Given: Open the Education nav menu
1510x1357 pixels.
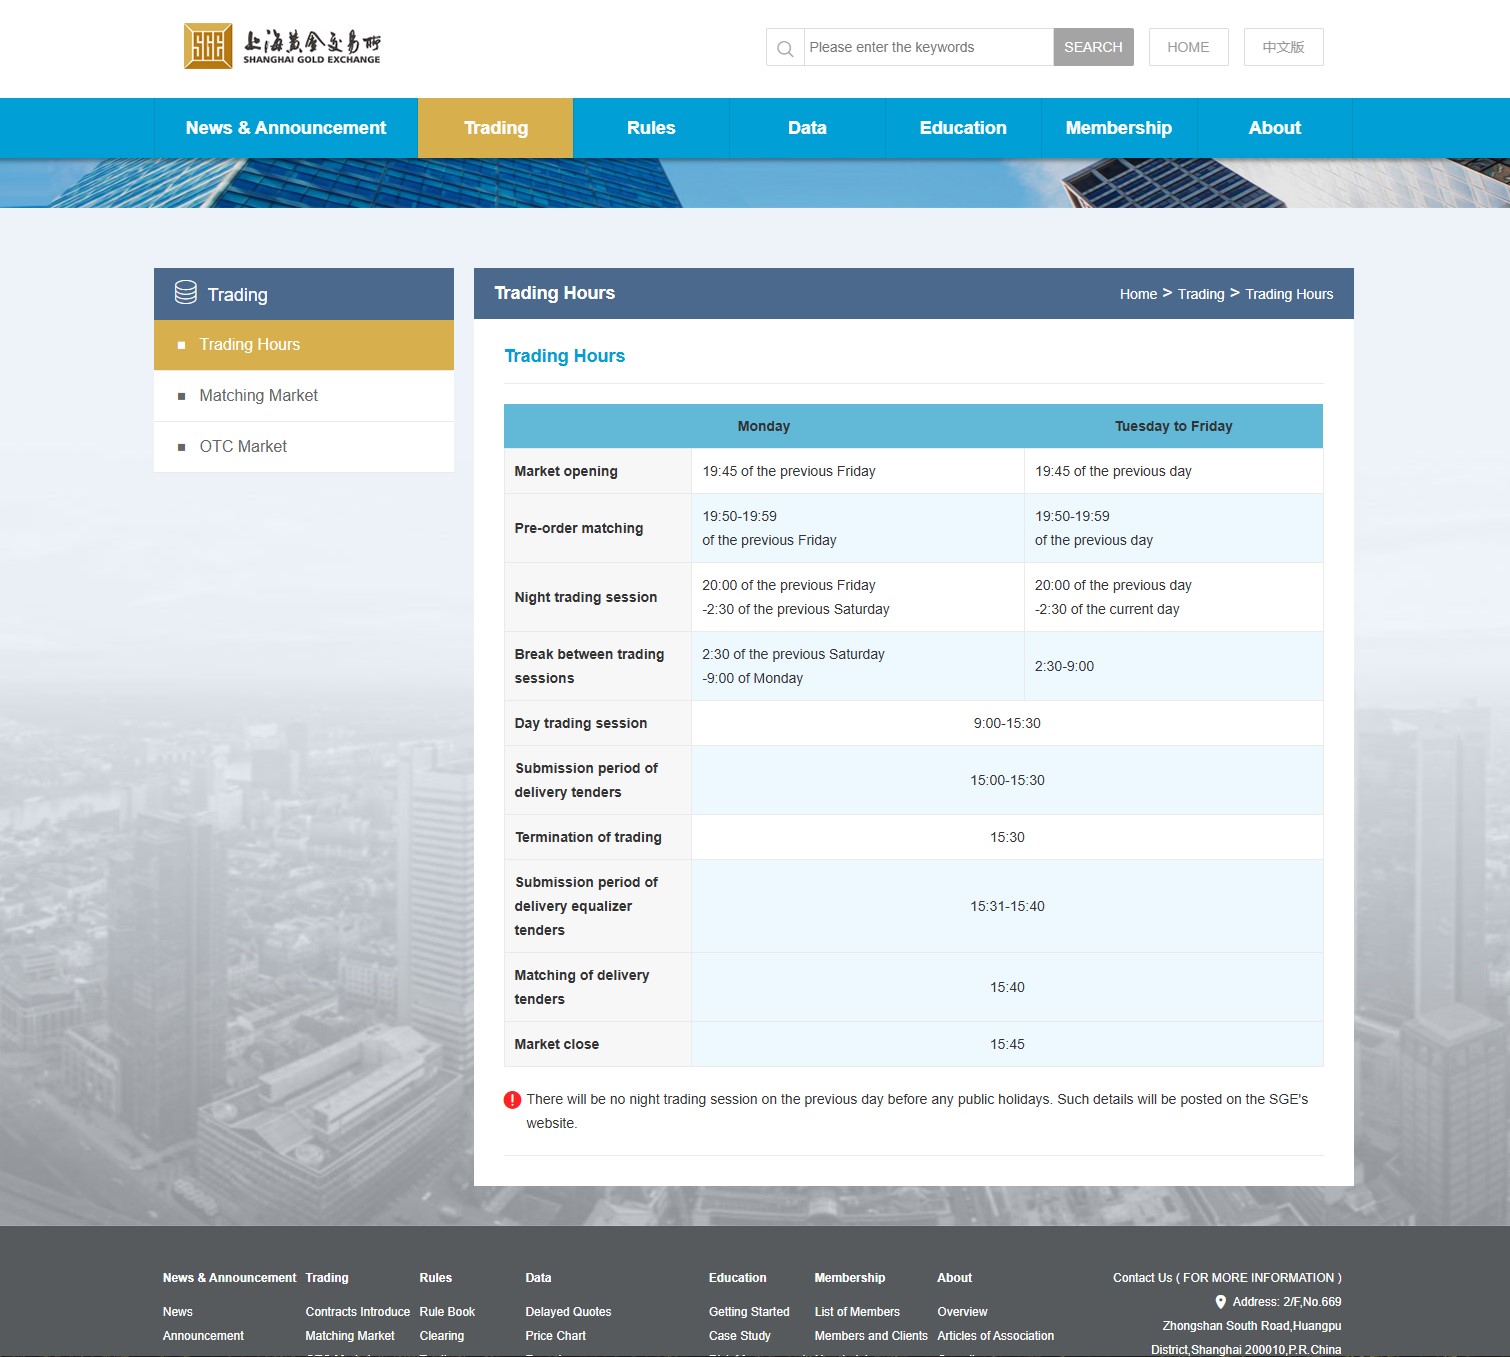Looking at the screenshot, I should [x=963, y=128].
